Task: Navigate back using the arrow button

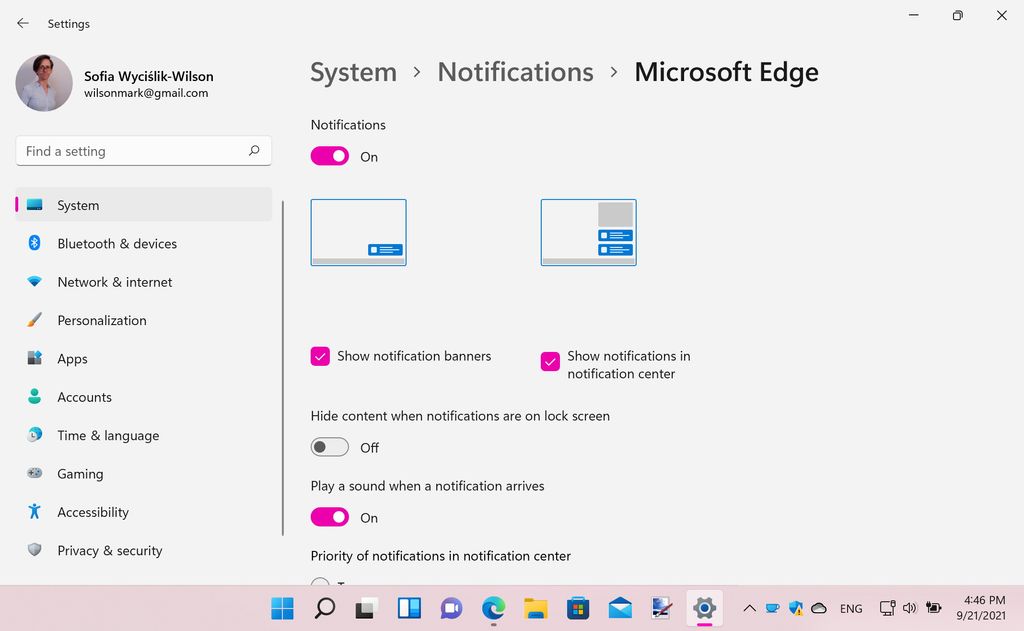Action: tap(22, 23)
